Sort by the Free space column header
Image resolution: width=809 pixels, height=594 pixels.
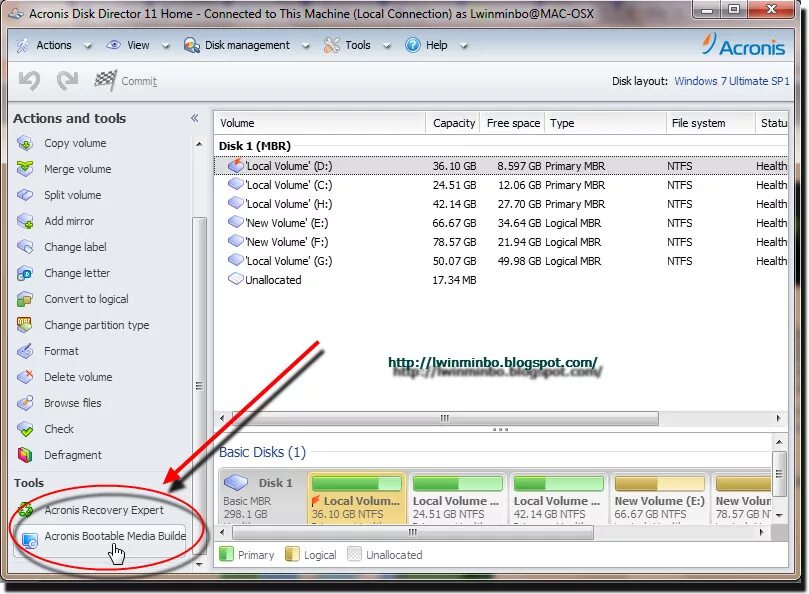513,123
